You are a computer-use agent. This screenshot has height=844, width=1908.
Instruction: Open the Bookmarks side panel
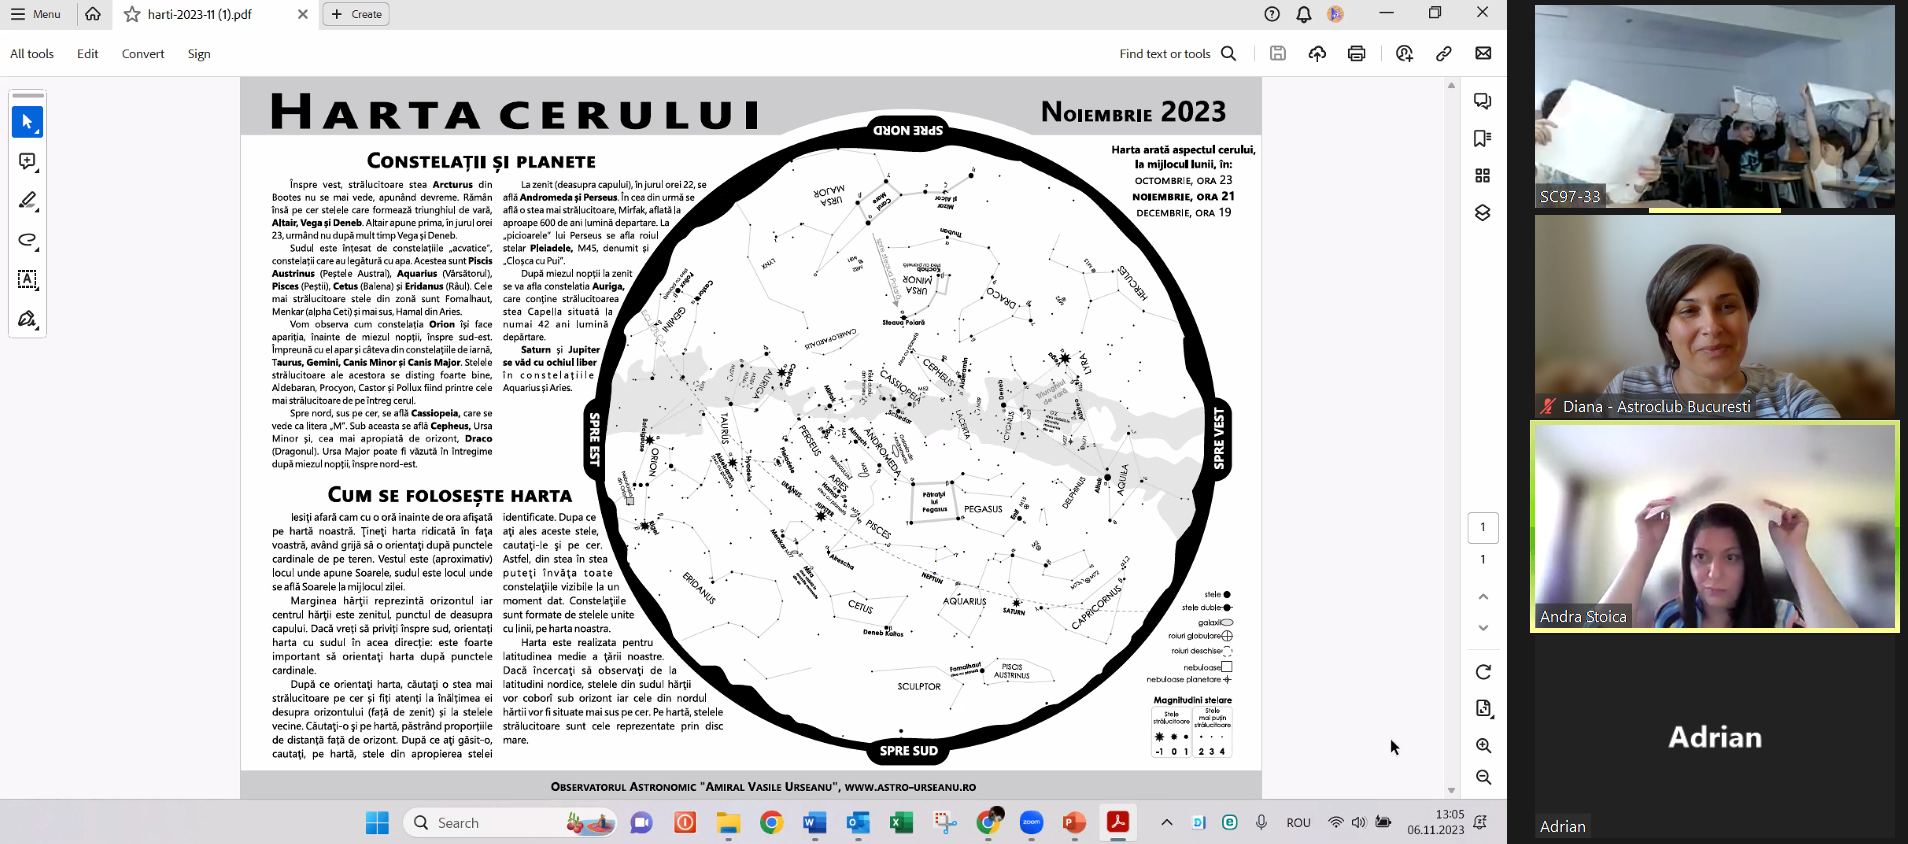click(1483, 138)
